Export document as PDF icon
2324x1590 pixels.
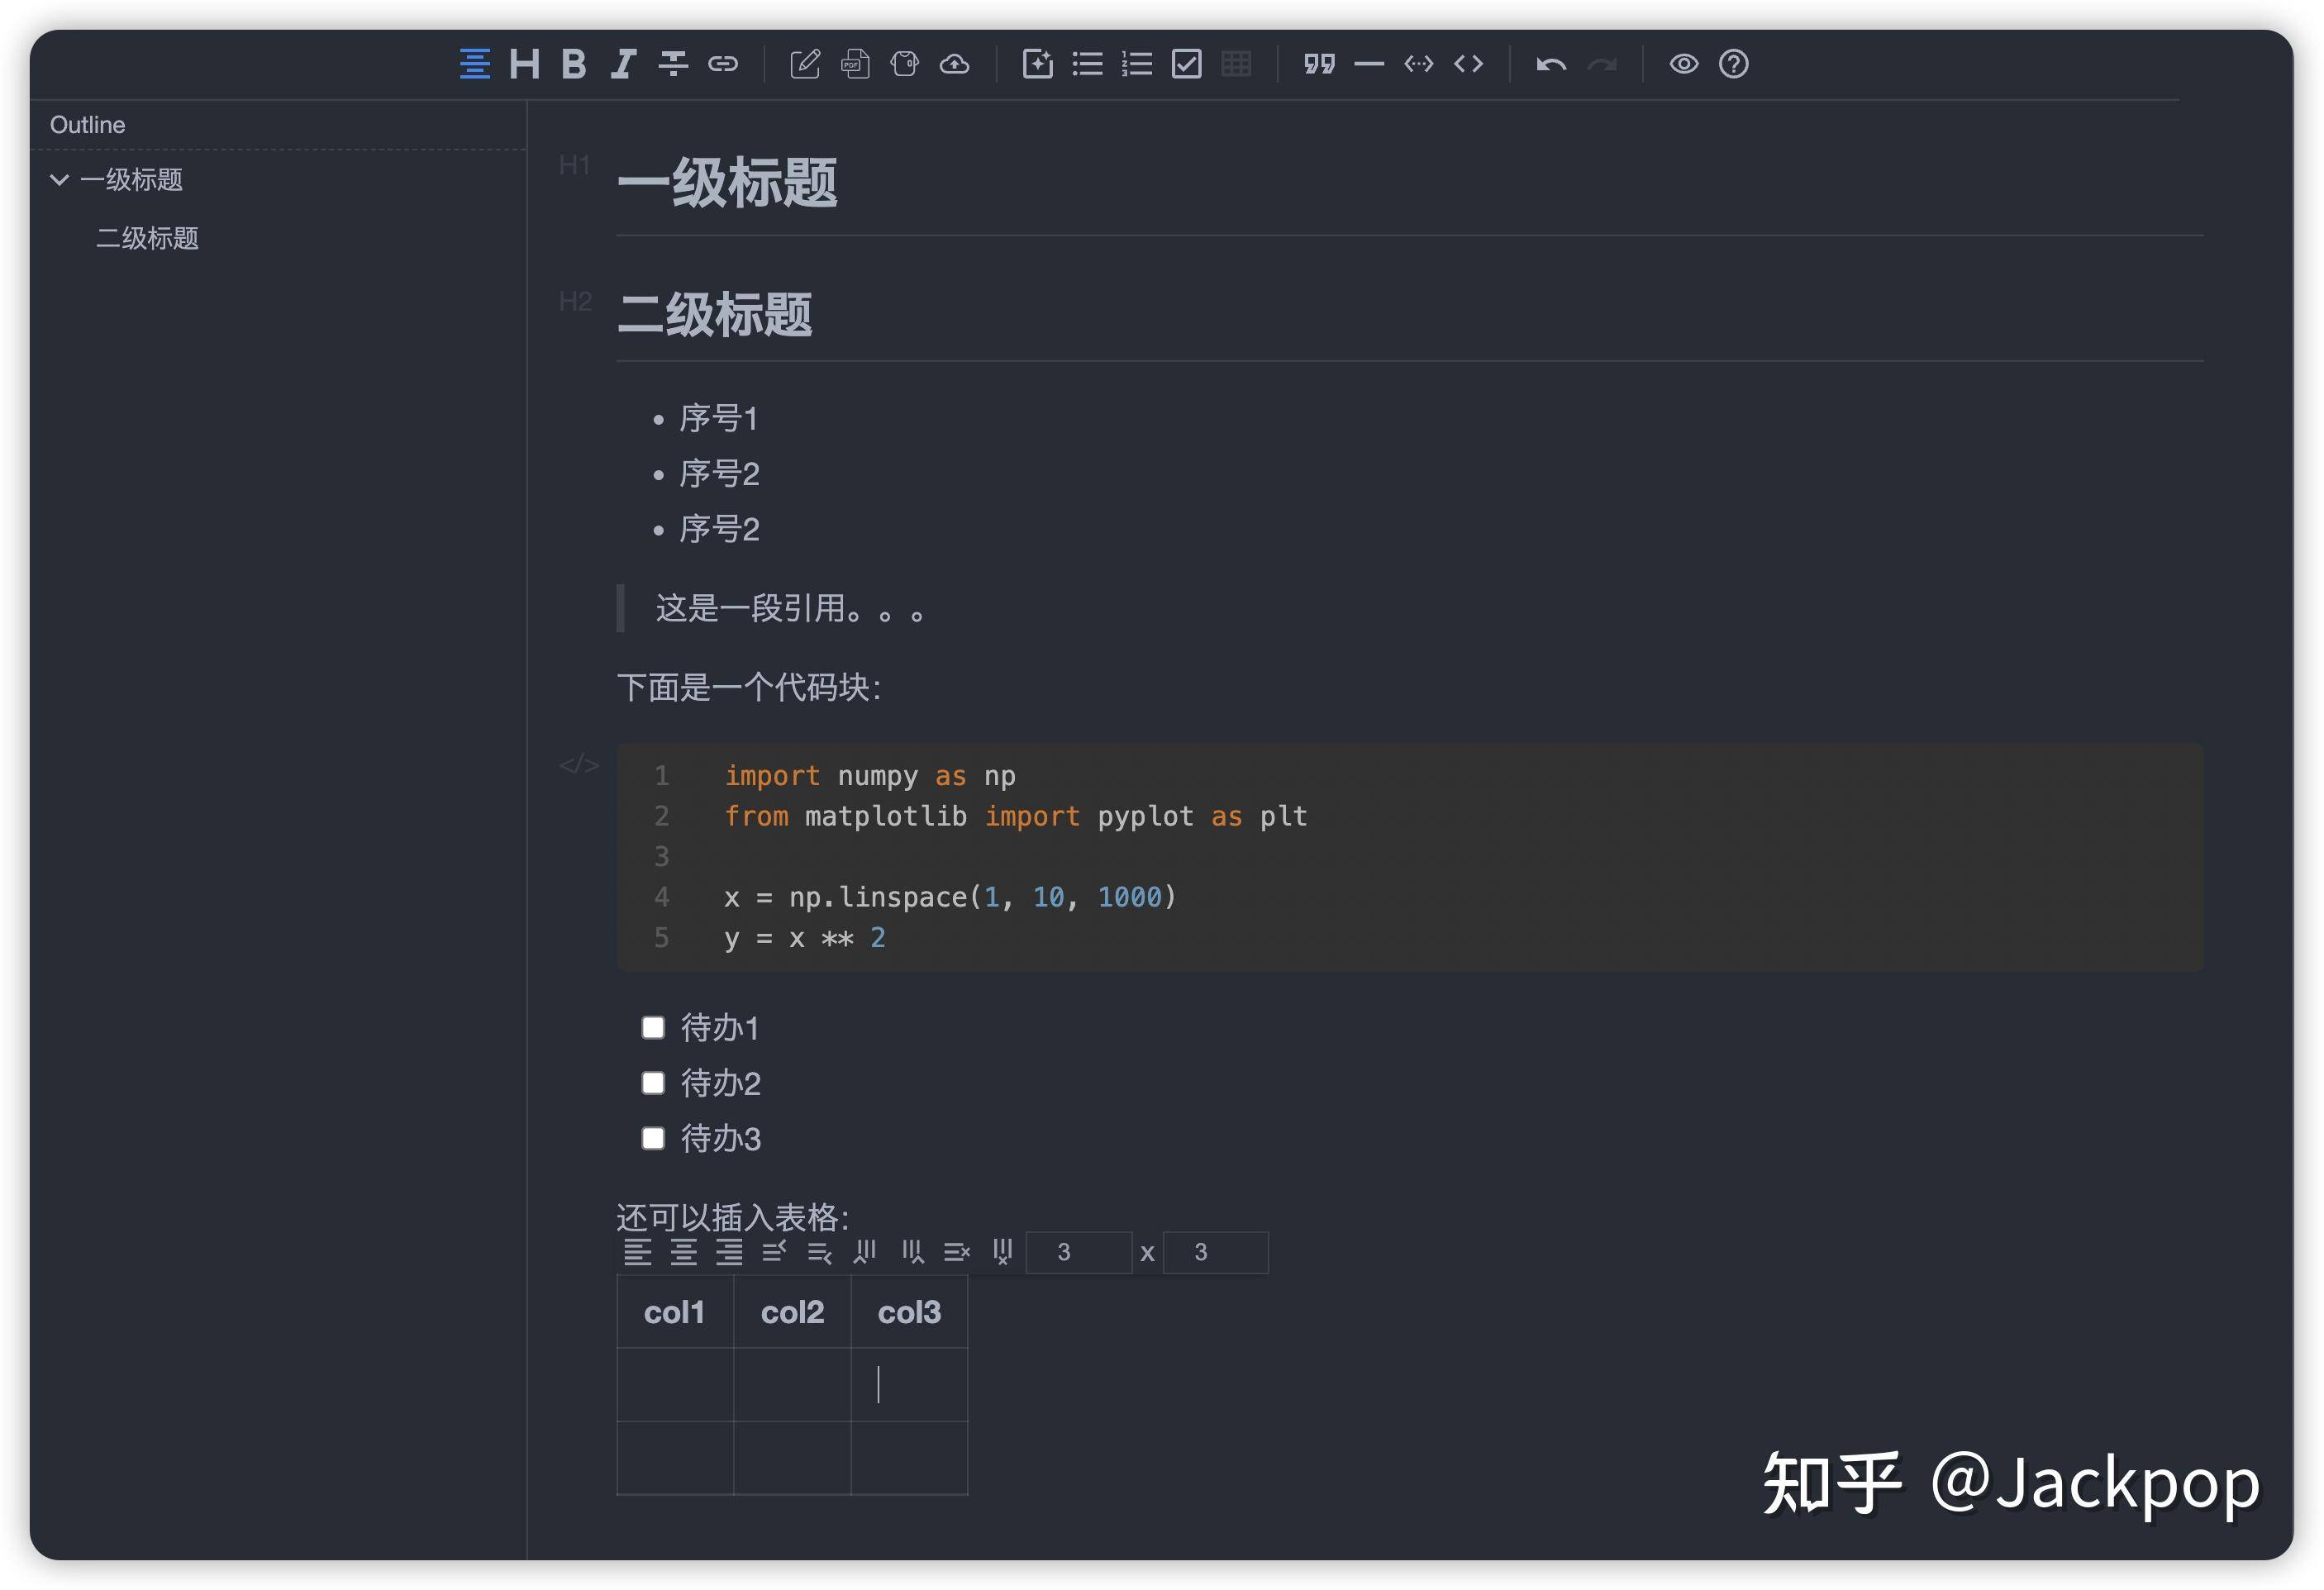(x=855, y=64)
